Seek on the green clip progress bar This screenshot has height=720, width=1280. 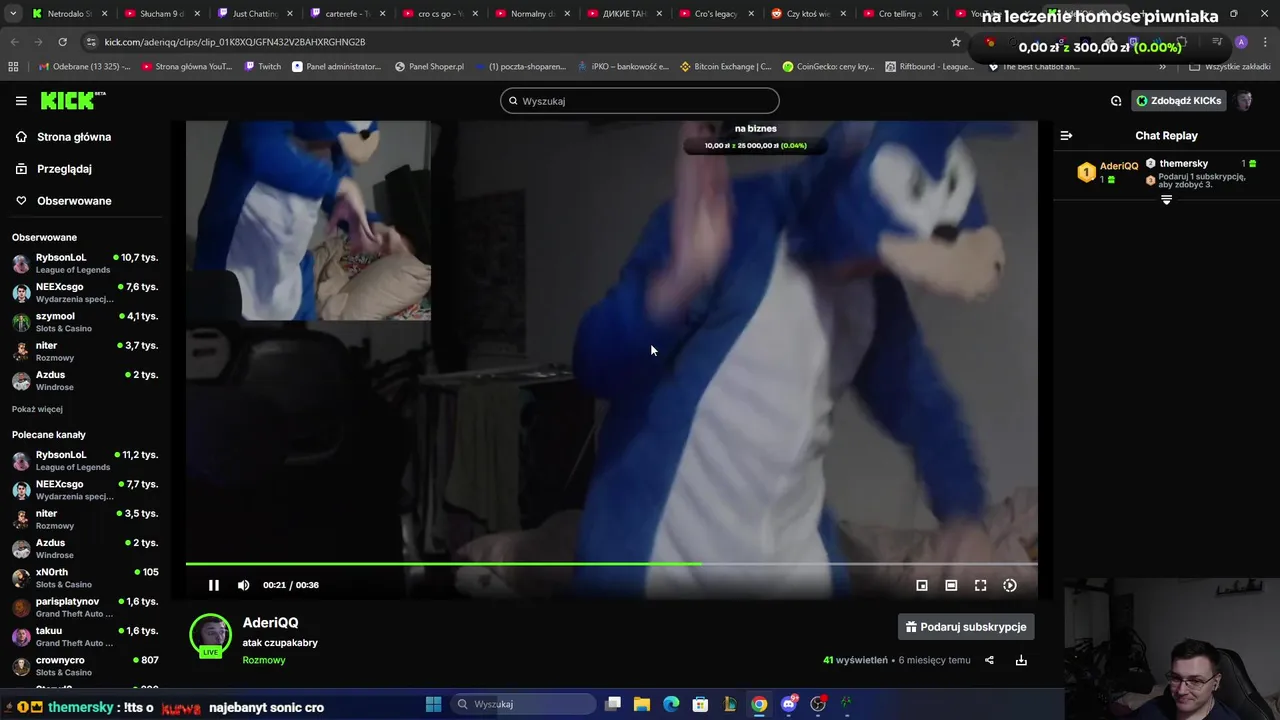[611, 564]
